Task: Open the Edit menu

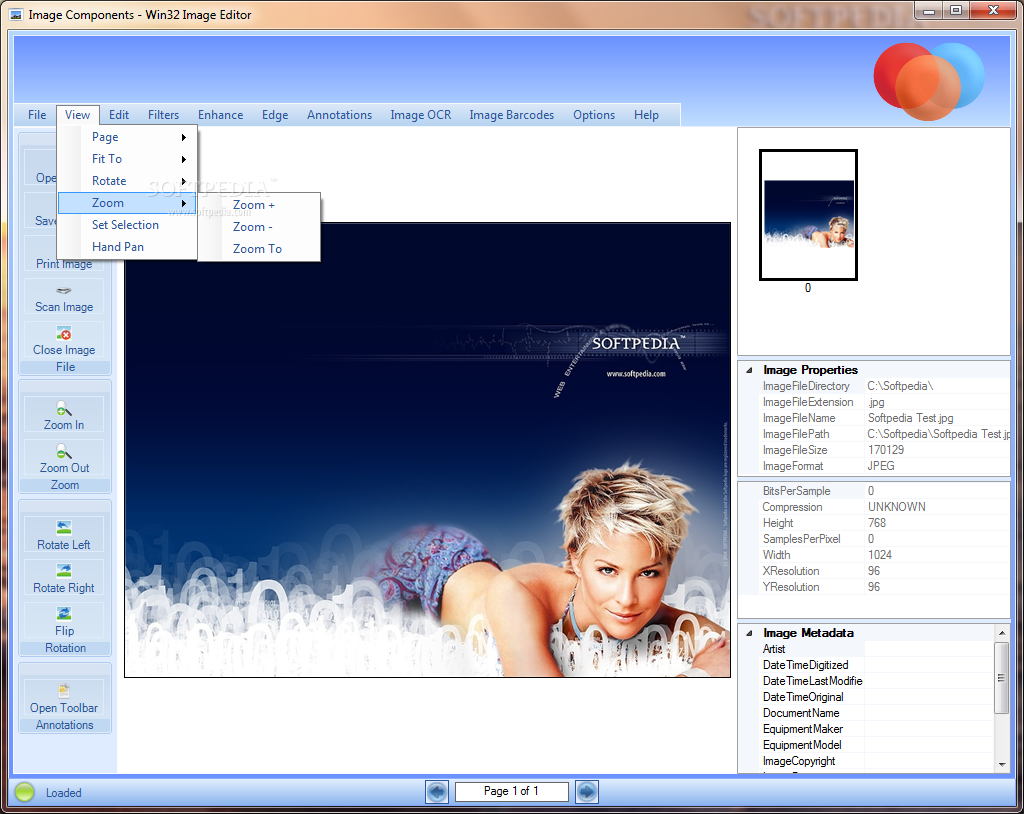Action: [119, 115]
